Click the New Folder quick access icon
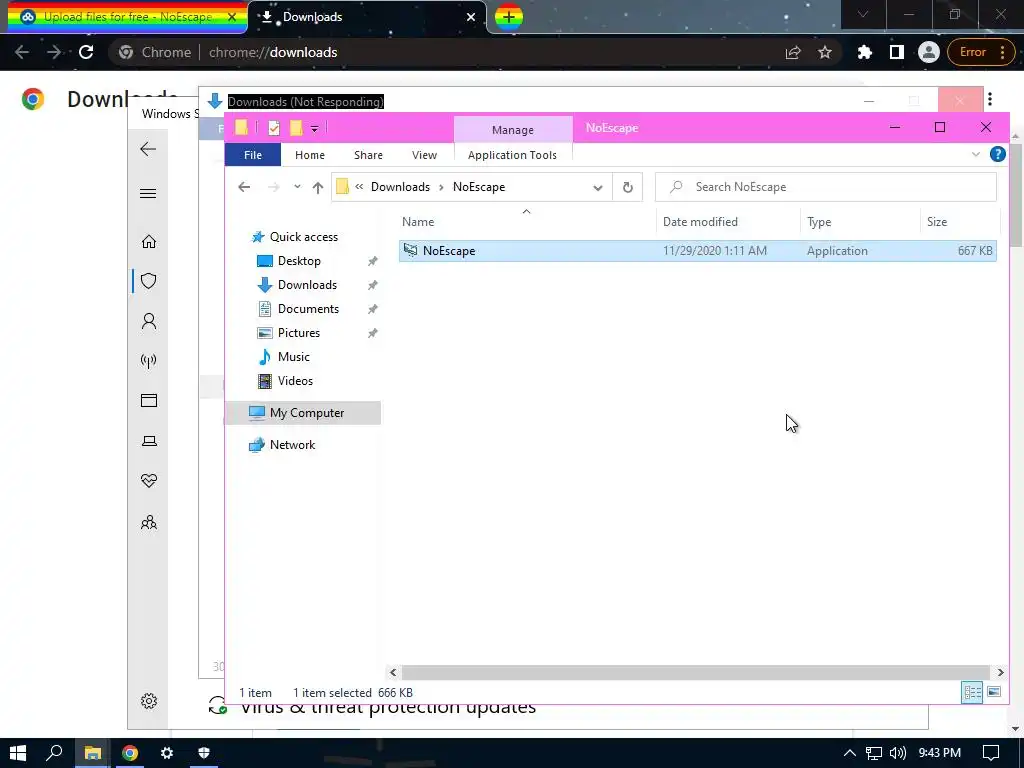 click(296, 128)
